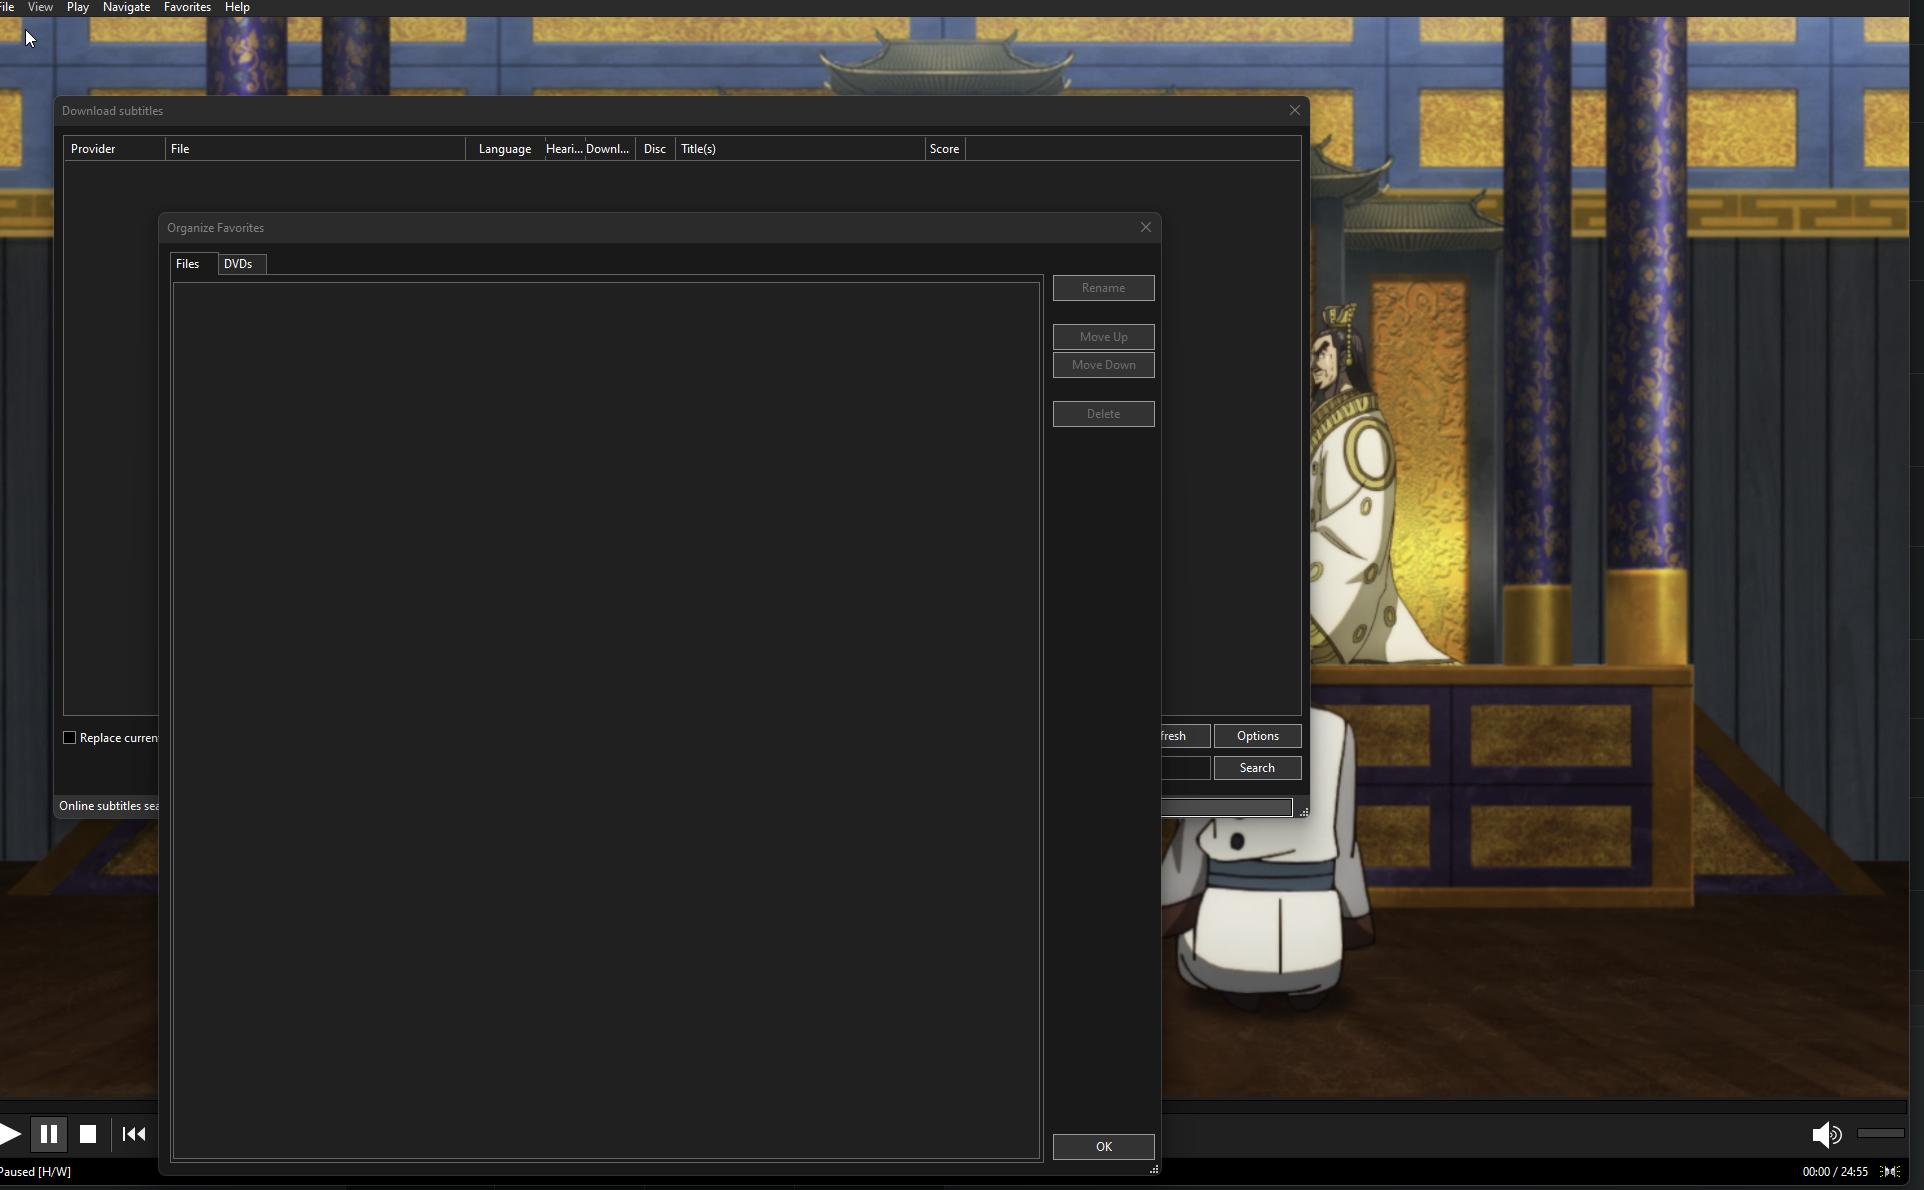This screenshot has width=1924, height=1190.
Task: Pause the video playback
Action: (x=47, y=1134)
